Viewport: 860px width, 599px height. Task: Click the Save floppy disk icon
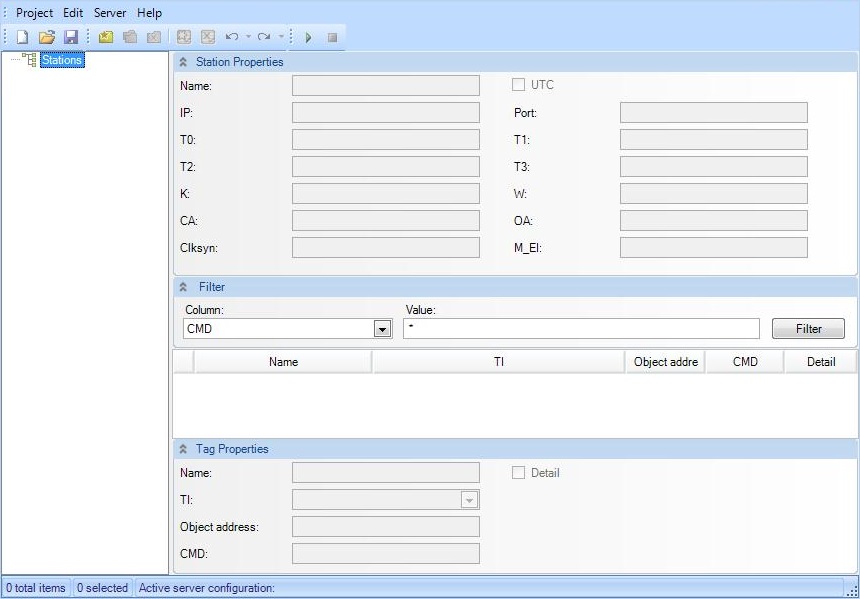tap(71, 37)
